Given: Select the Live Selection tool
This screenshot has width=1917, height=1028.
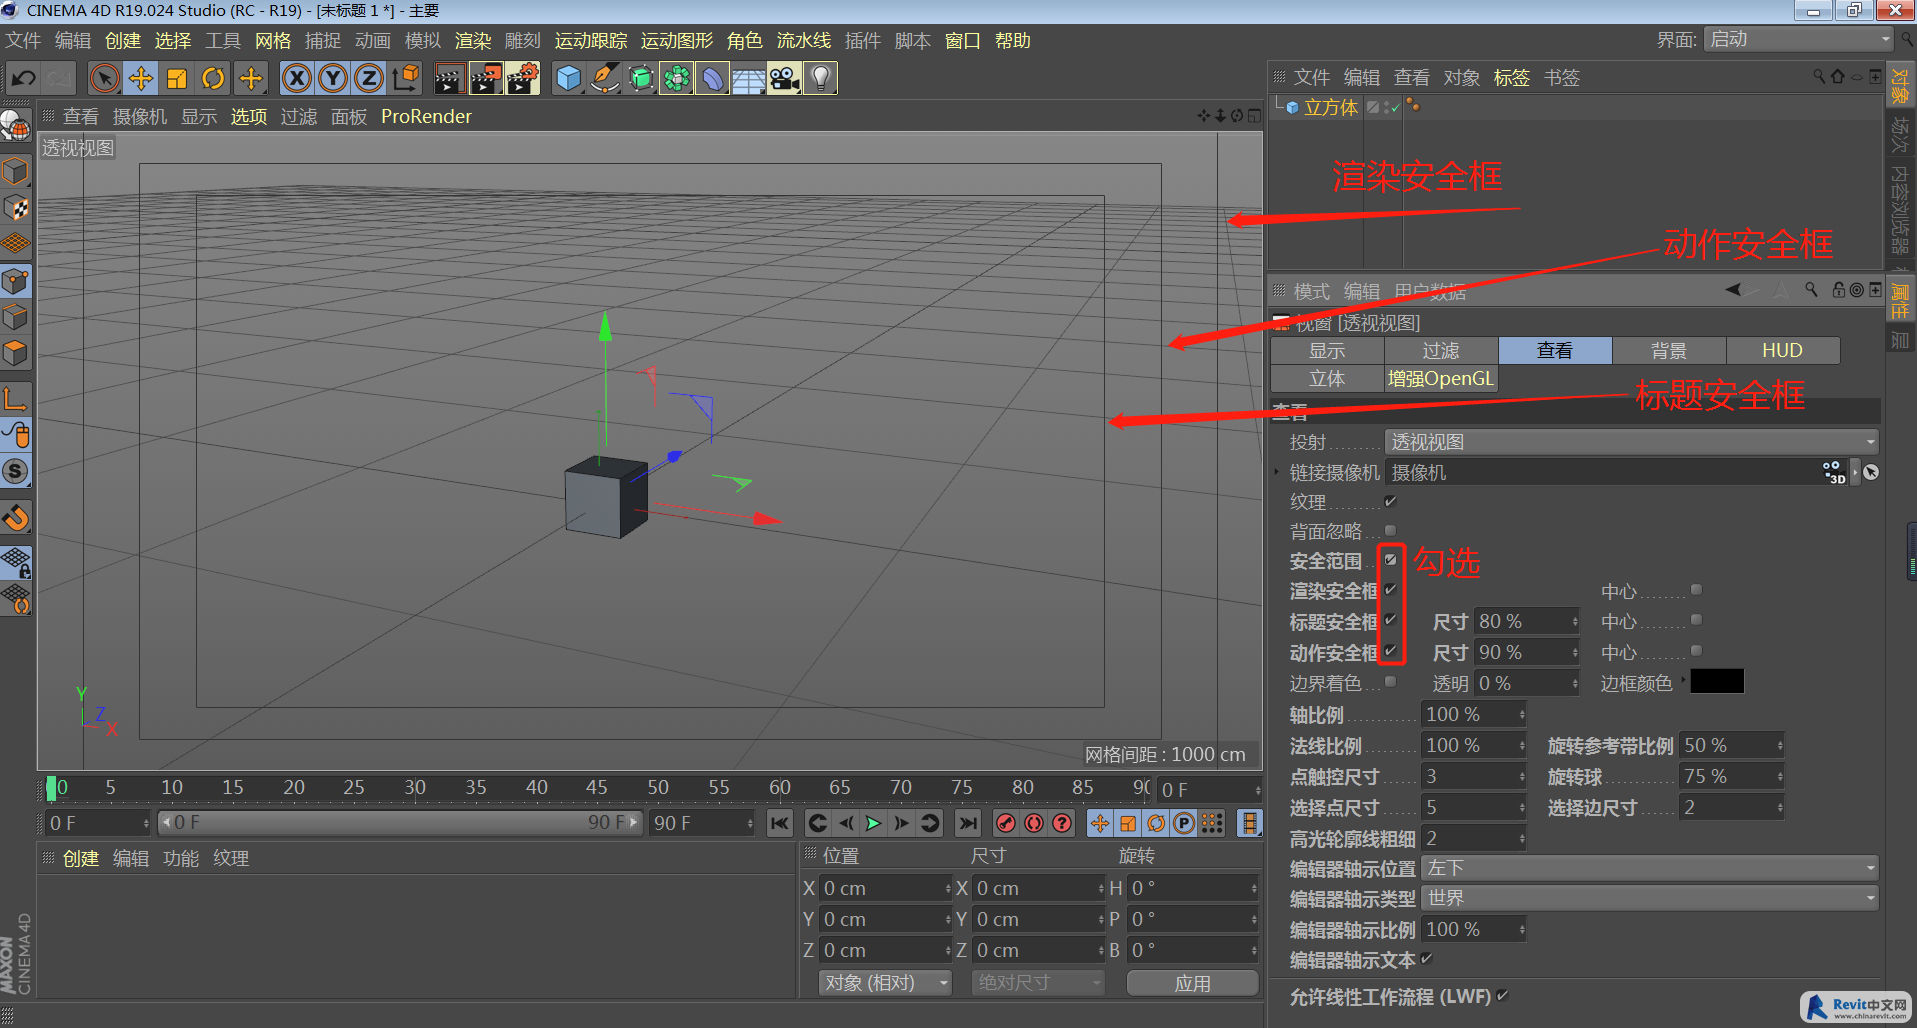Looking at the screenshot, I should [104, 78].
